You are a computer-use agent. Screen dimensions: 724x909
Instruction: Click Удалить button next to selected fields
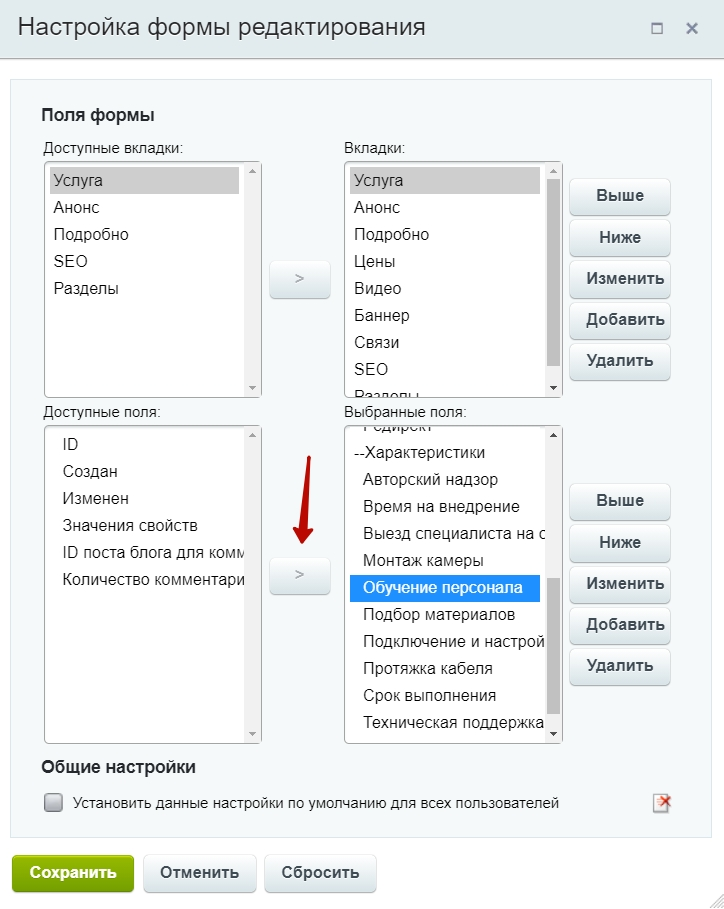click(x=619, y=665)
